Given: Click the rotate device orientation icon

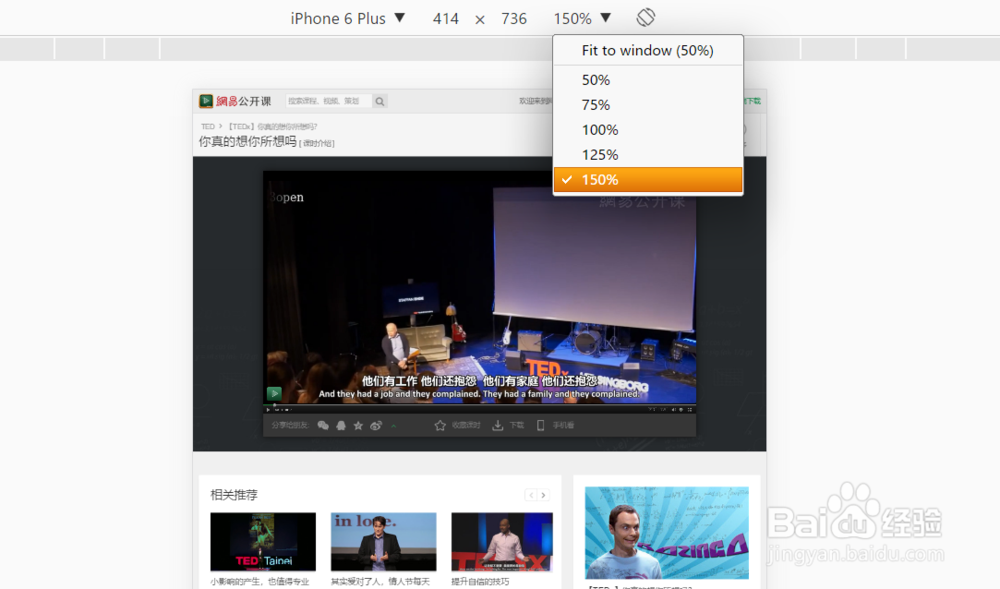Looking at the screenshot, I should [x=645, y=17].
